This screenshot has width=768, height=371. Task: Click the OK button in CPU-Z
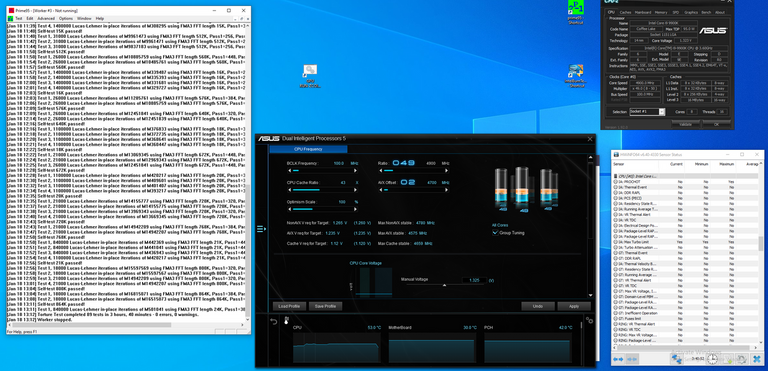(x=716, y=124)
